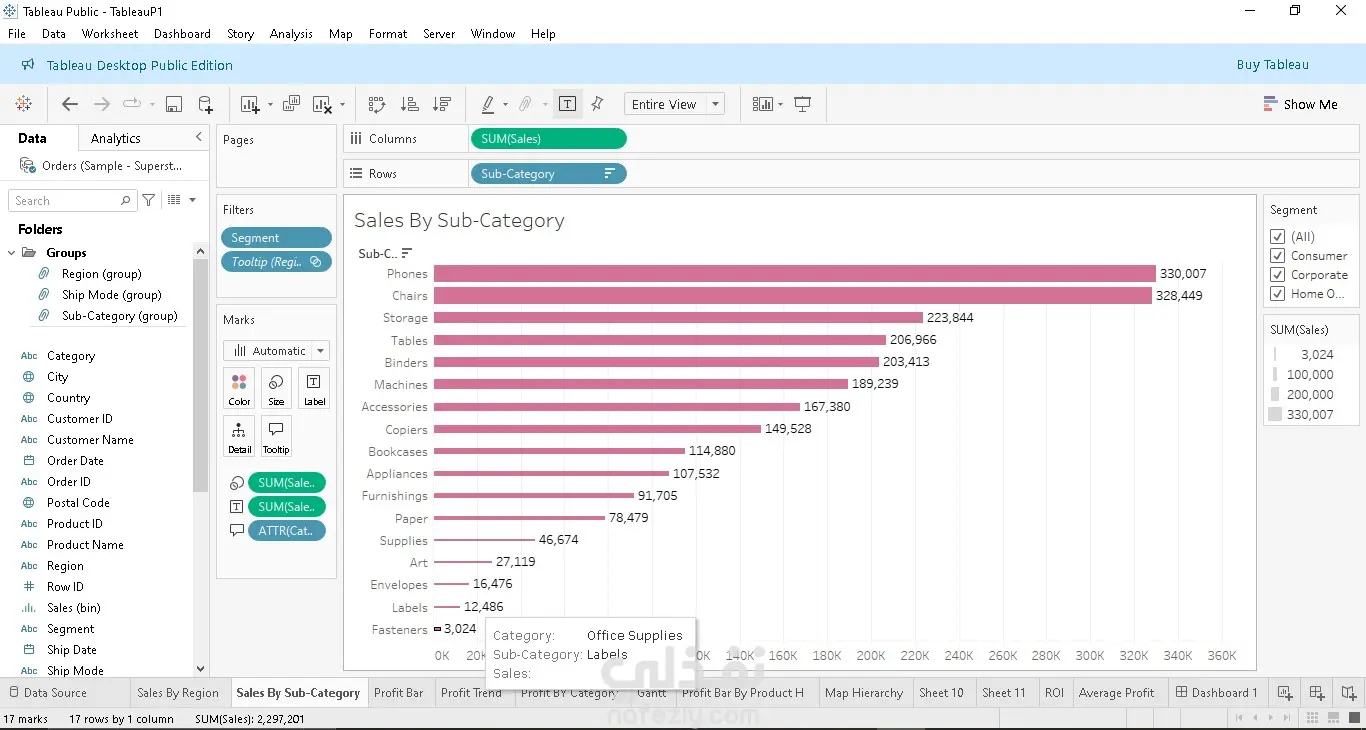Viewport: 1366px width, 730px height.
Task: Click the Show Me button
Action: pyautogui.click(x=1300, y=104)
